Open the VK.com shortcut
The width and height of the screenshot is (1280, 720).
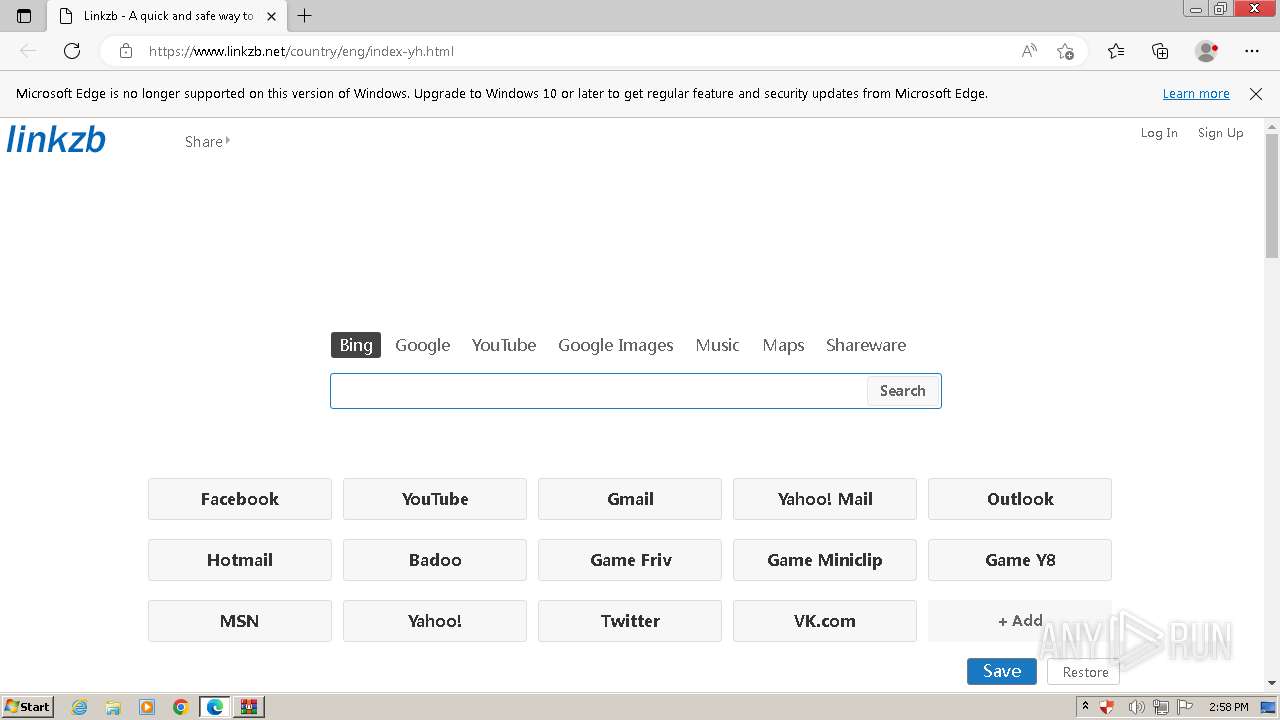(825, 621)
